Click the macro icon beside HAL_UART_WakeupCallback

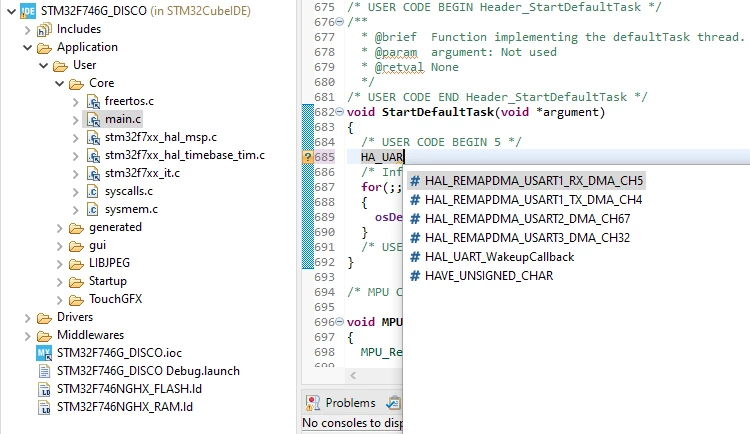415,257
